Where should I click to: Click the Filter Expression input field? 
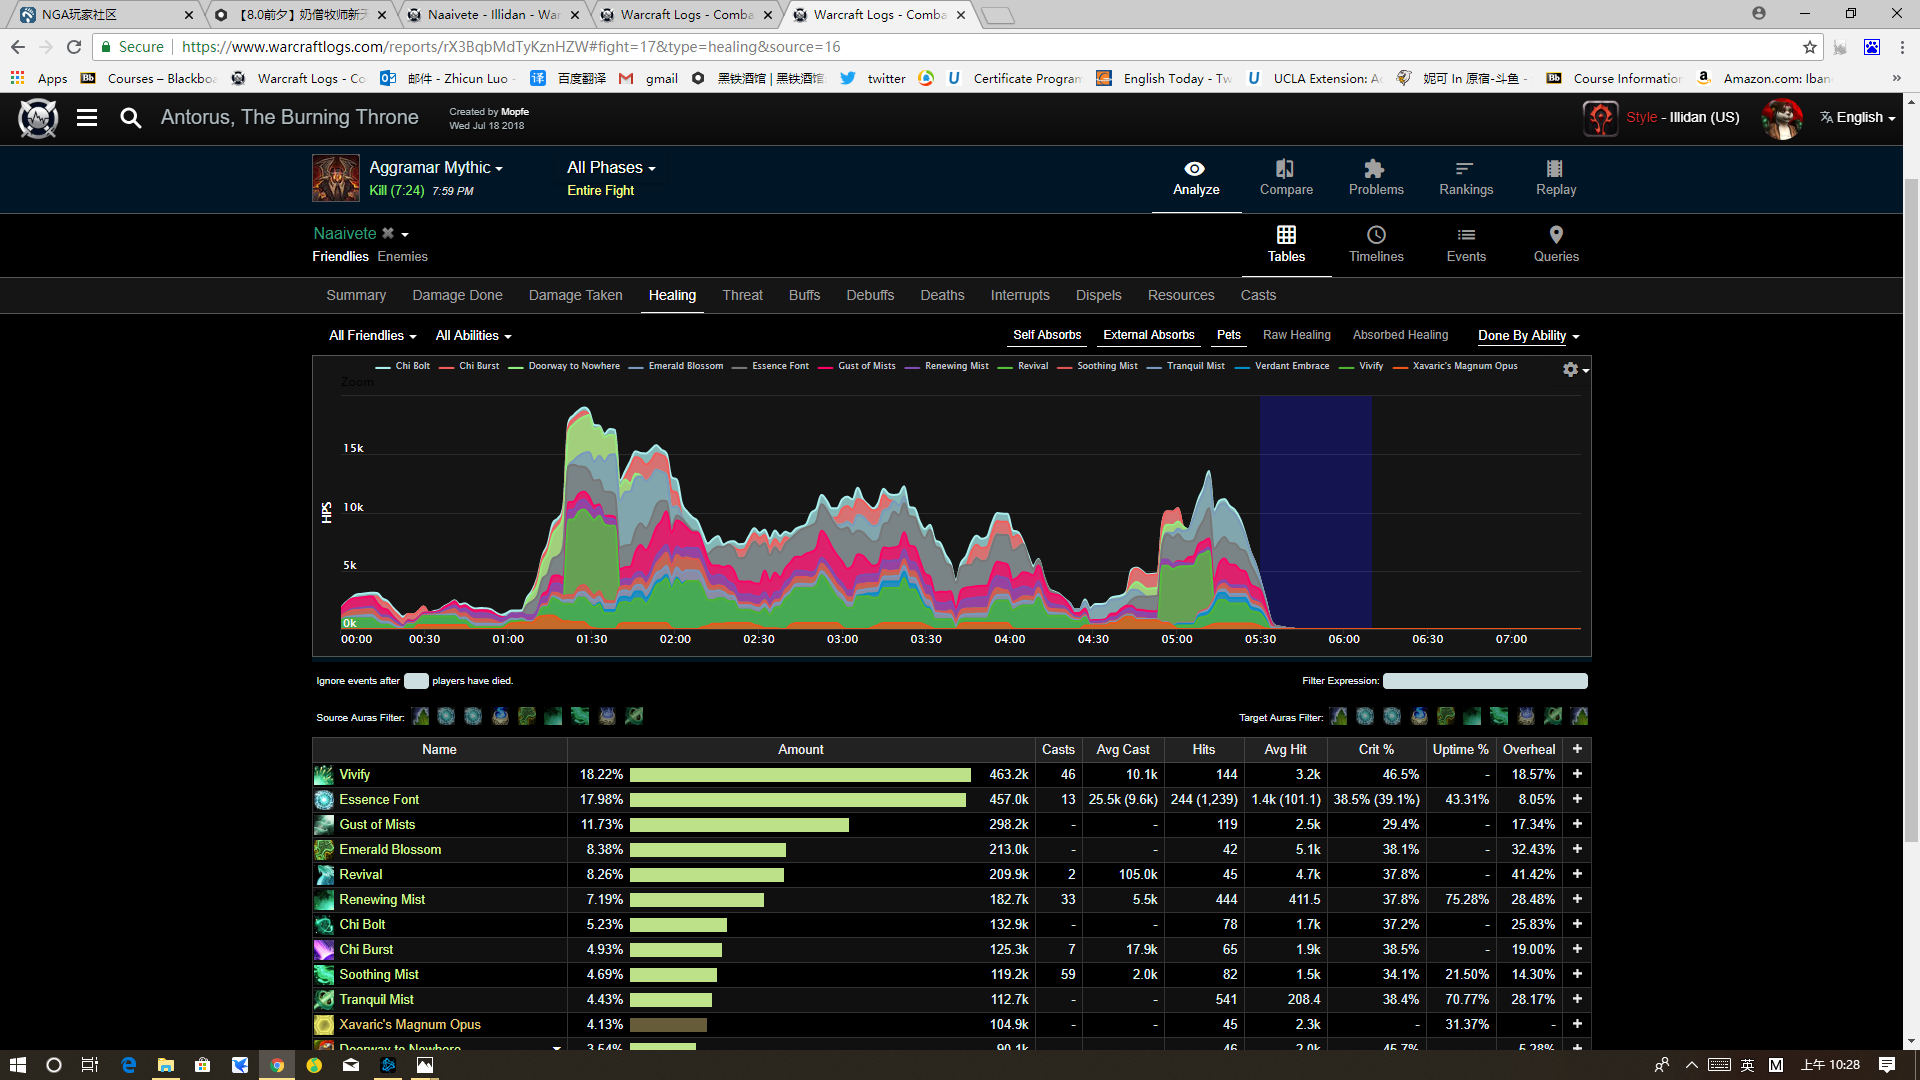pos(1484,681)
